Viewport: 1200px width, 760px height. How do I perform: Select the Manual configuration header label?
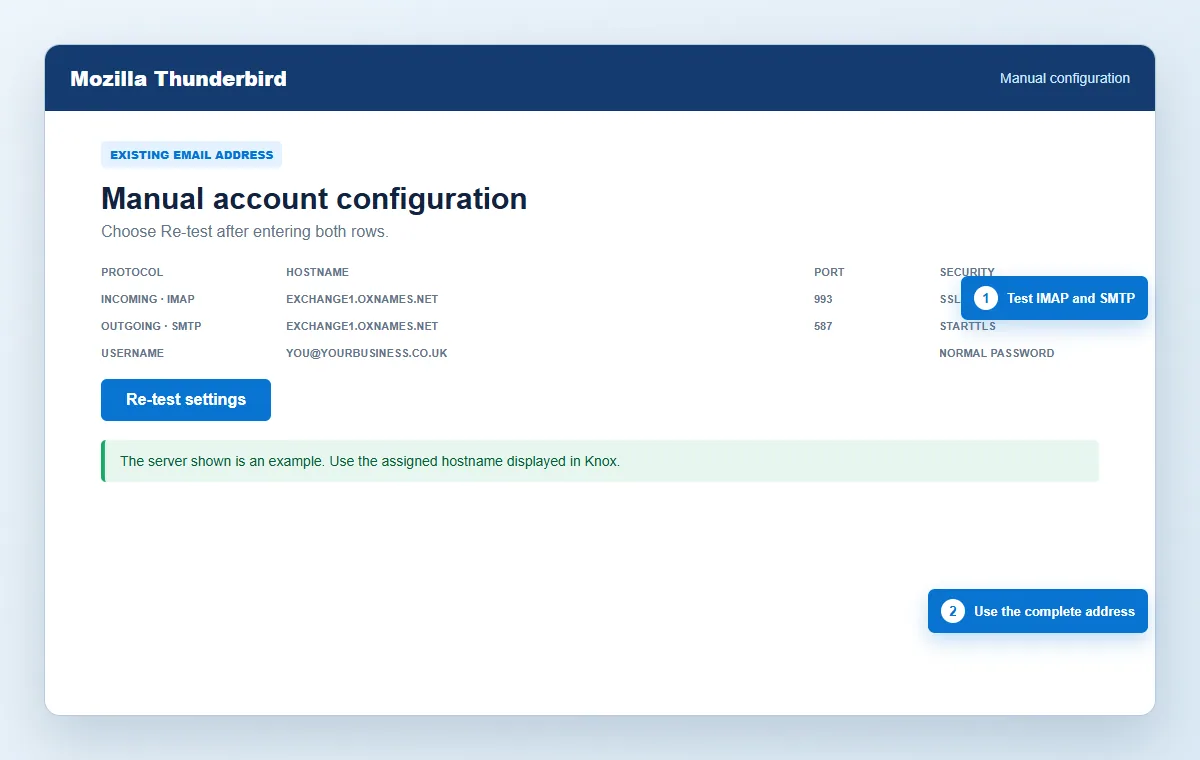point(1065,78)
